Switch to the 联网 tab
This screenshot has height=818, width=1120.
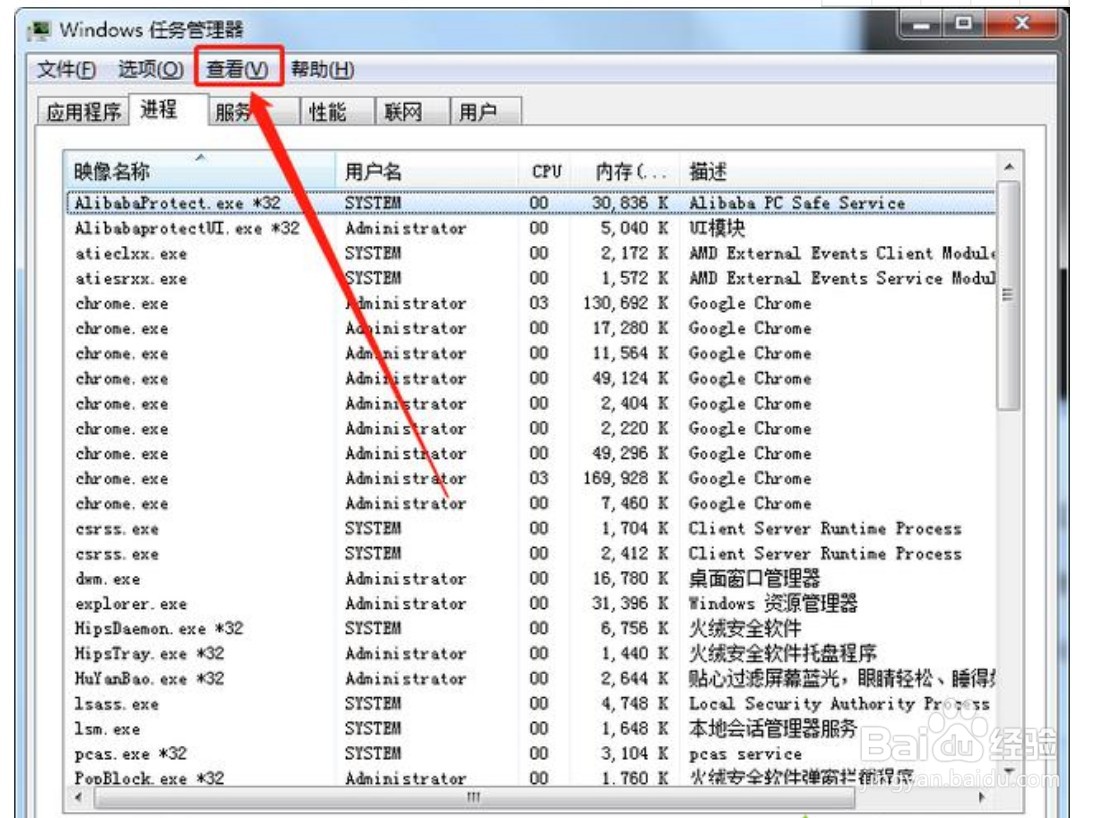[412, 112]
